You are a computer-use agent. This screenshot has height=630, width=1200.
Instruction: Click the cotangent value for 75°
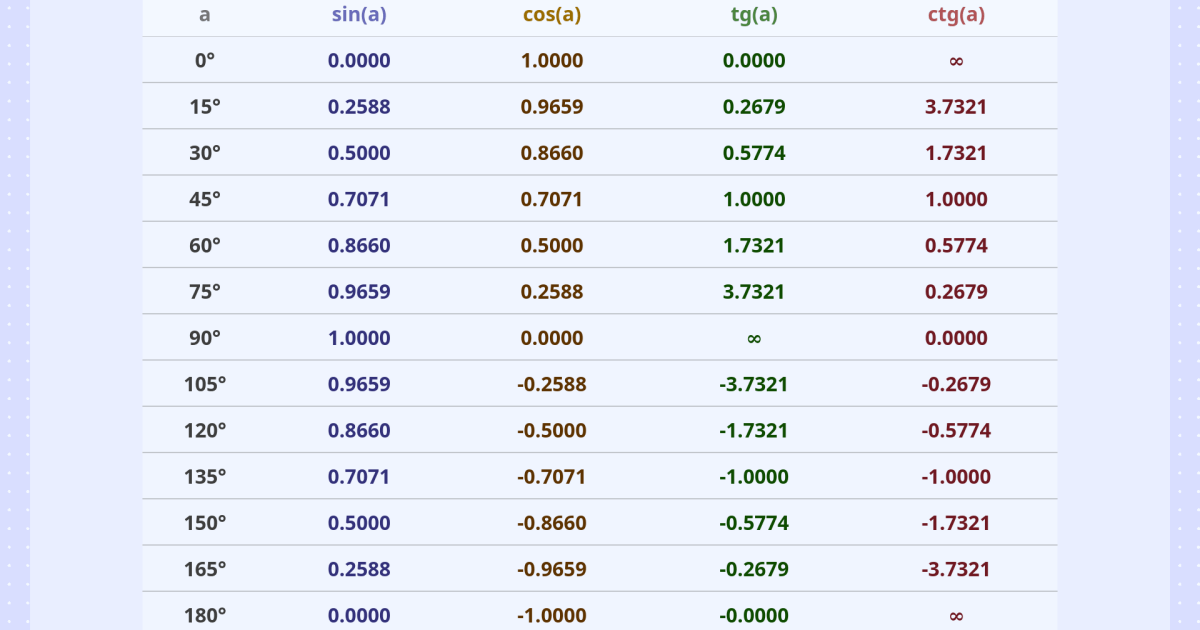(956, 292)
